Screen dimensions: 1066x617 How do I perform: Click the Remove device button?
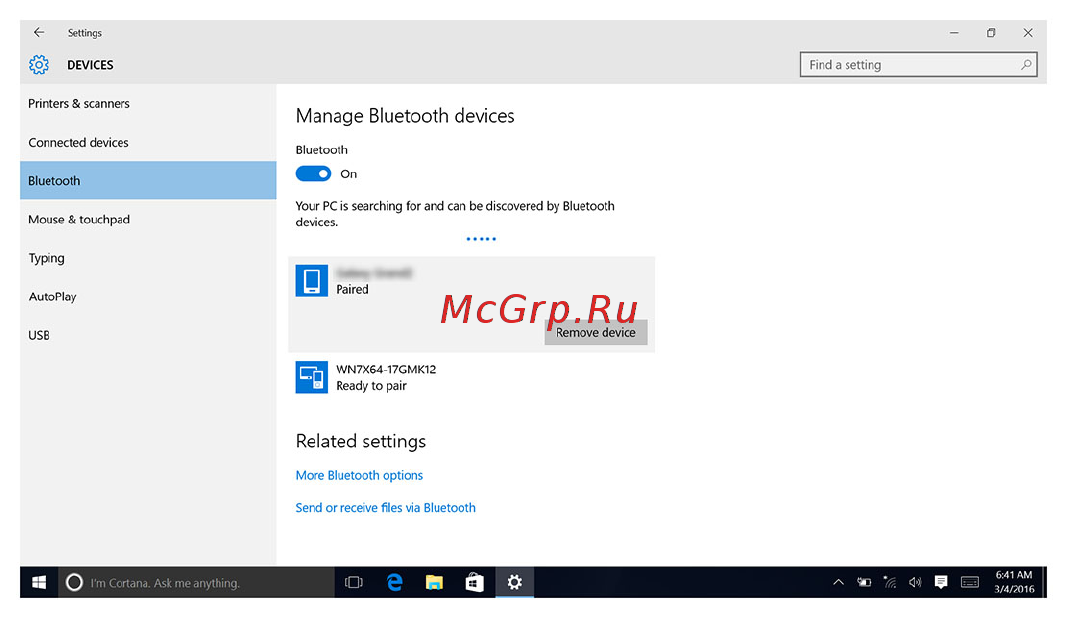tap(596, 332)
